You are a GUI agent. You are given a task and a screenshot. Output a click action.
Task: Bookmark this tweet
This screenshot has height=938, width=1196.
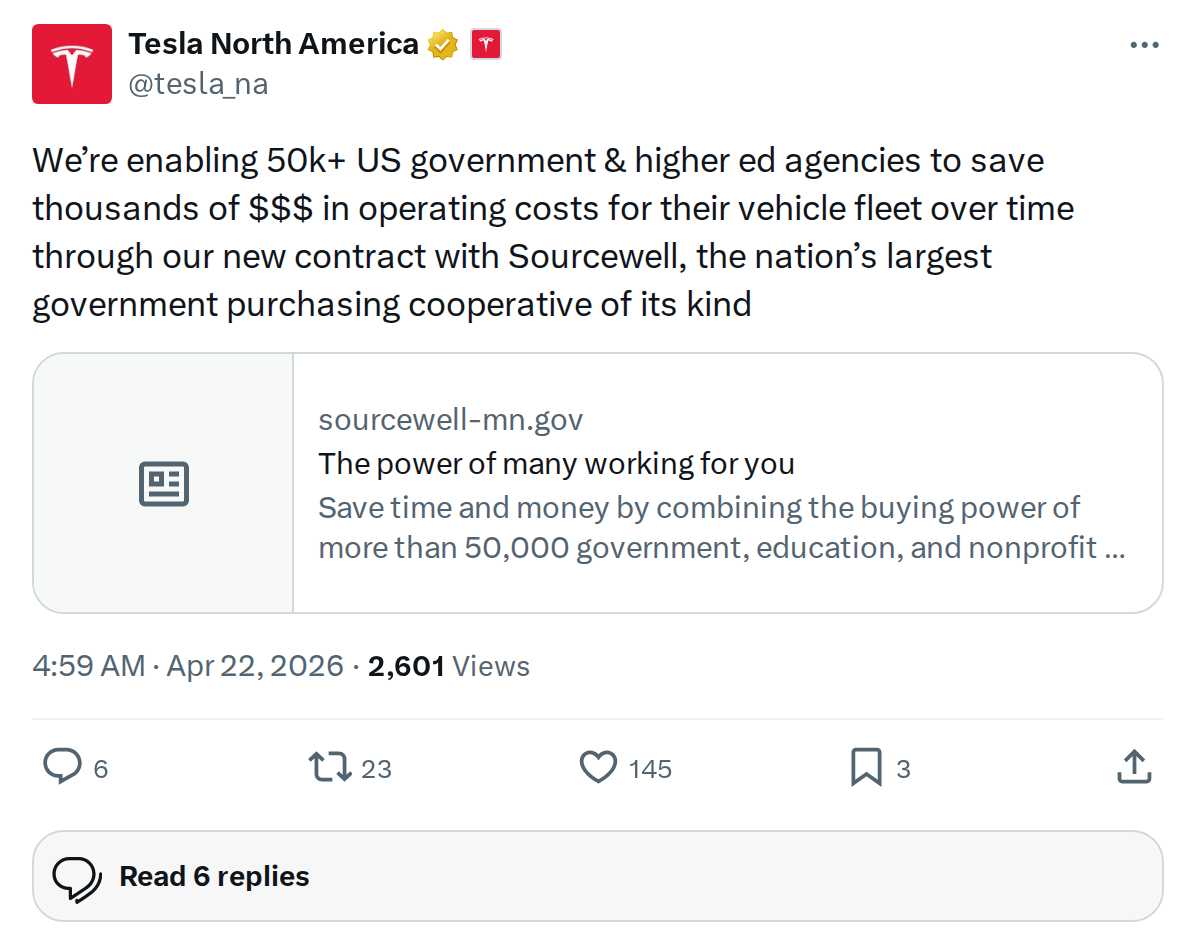click(866, 767)
